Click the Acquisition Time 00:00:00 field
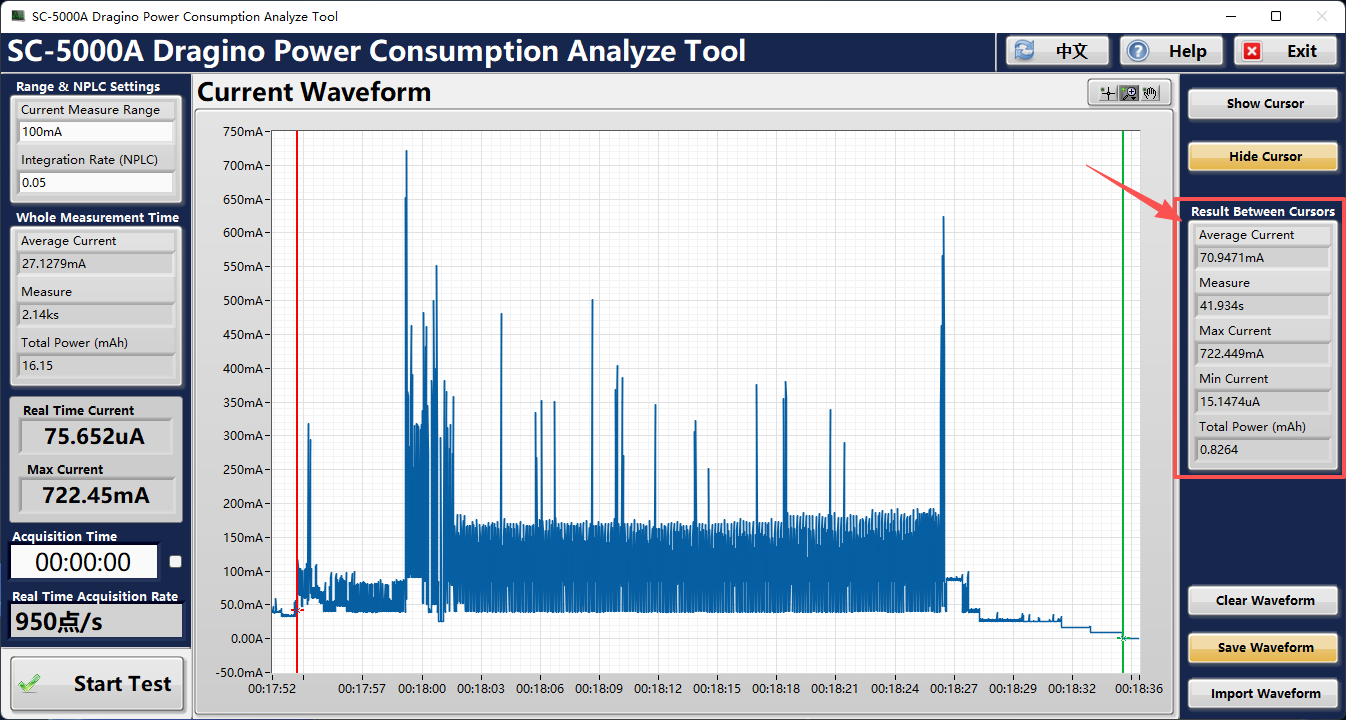 coord(84,561)
